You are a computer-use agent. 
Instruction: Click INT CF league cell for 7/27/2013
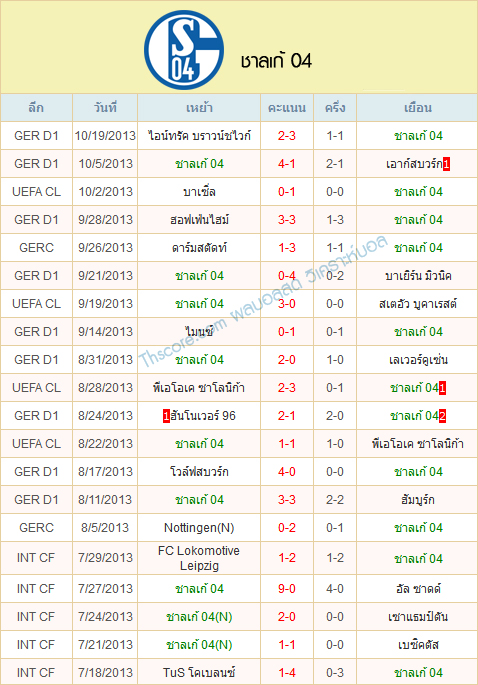[36, 588]
